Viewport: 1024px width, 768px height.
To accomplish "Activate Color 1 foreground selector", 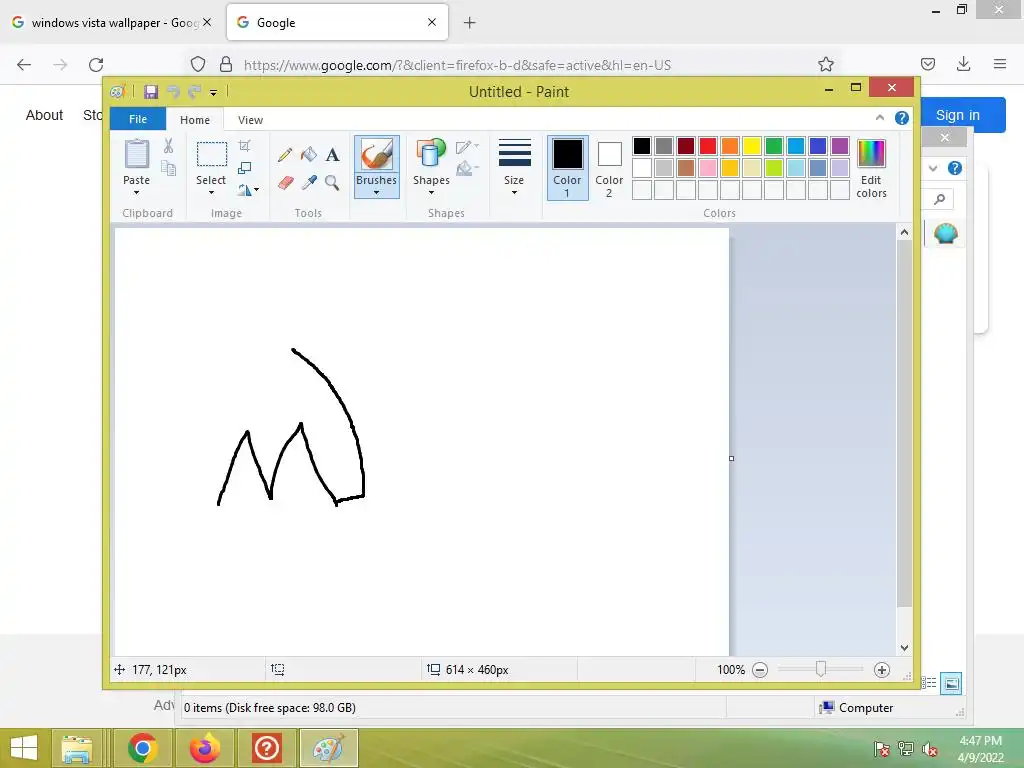I will point(568,168).
